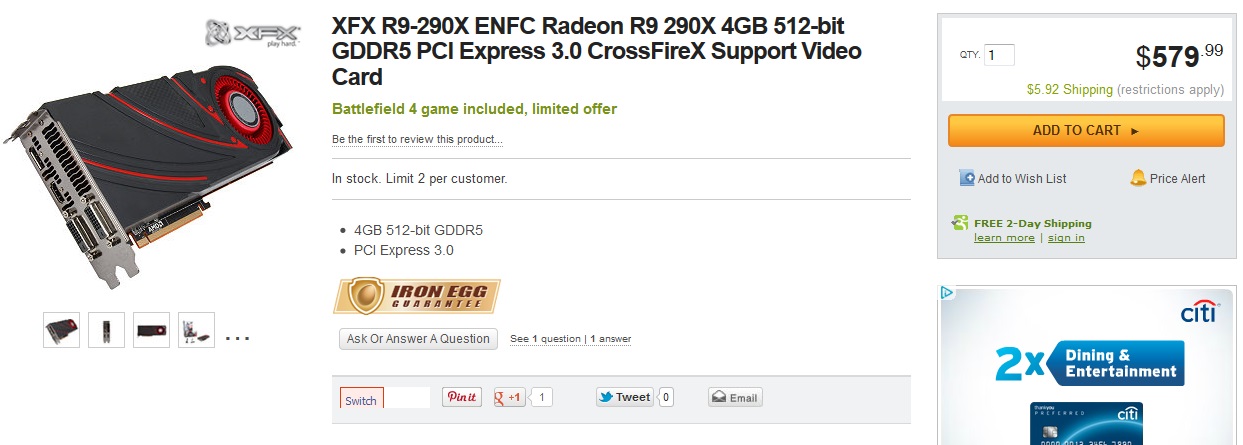Email this product to a friend
Screen dimensions: 1243x445
click(x=735, y=397)
